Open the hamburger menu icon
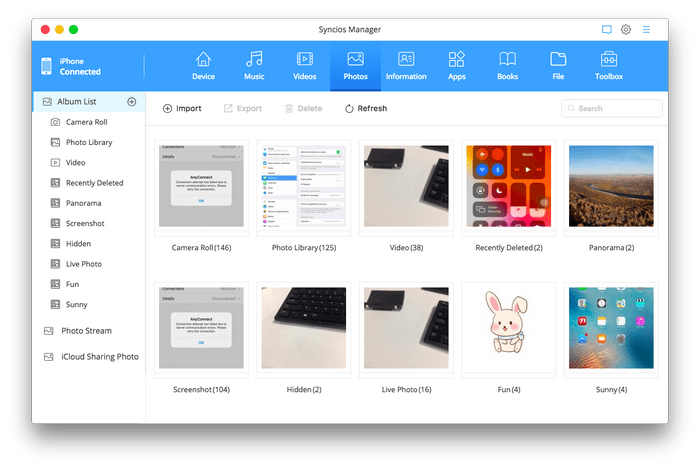This screenshot has width=700, height=469. [x=646, y=30]
